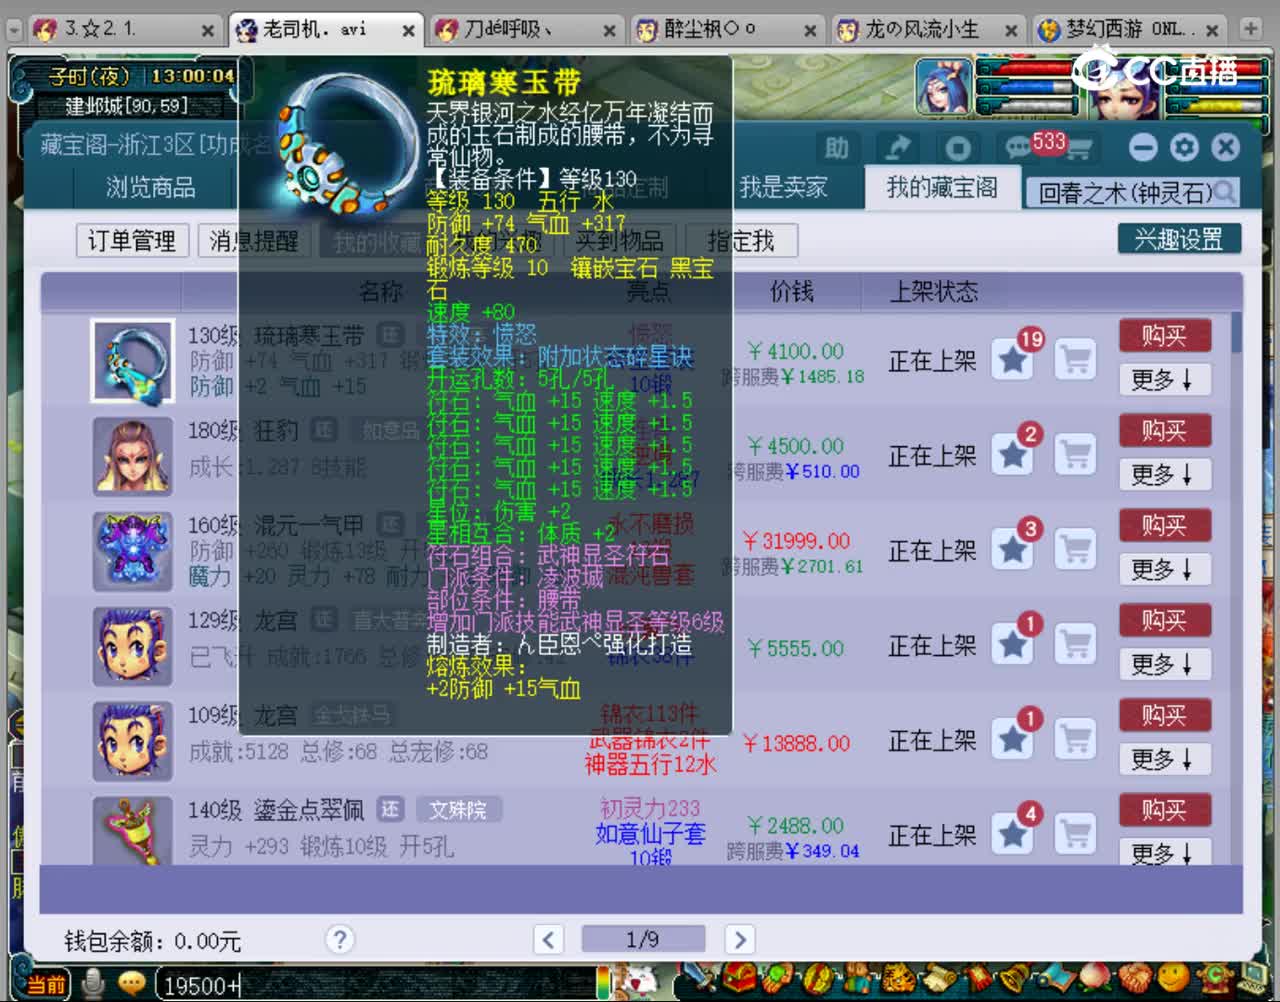Click the wallet help question icon

(340, 939)
